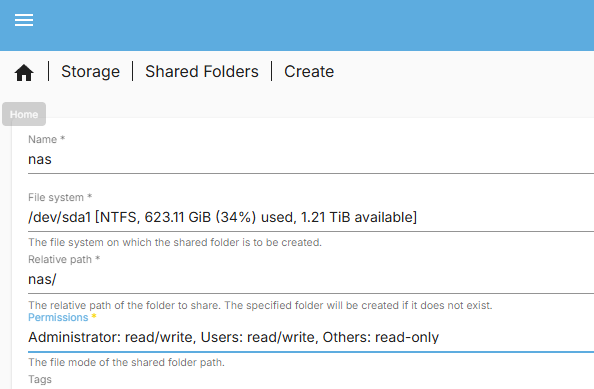Click the yellow asterisk beside Permissions

point(94,316)
